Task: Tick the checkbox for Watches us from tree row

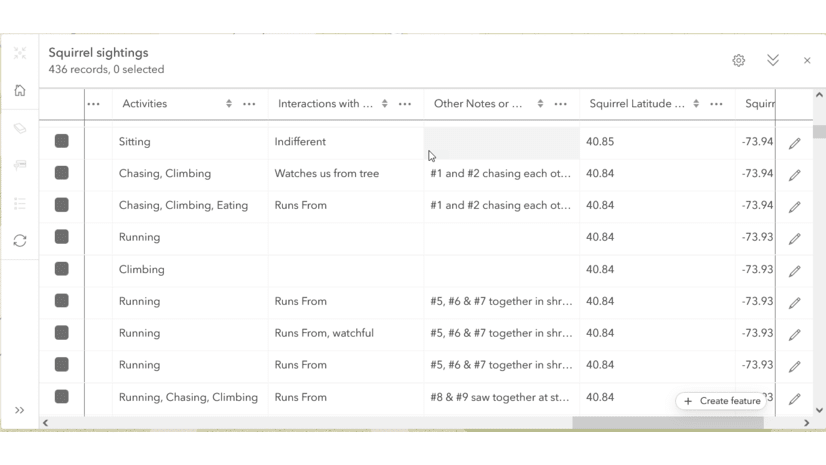Action: 62,174
